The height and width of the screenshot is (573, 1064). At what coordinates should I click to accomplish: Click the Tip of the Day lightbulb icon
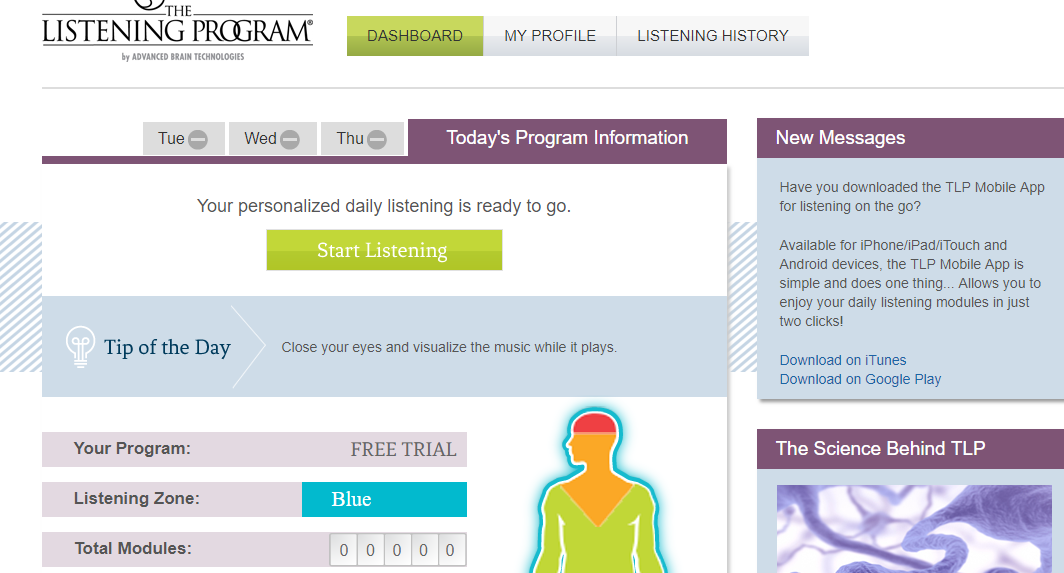[80, 346]
